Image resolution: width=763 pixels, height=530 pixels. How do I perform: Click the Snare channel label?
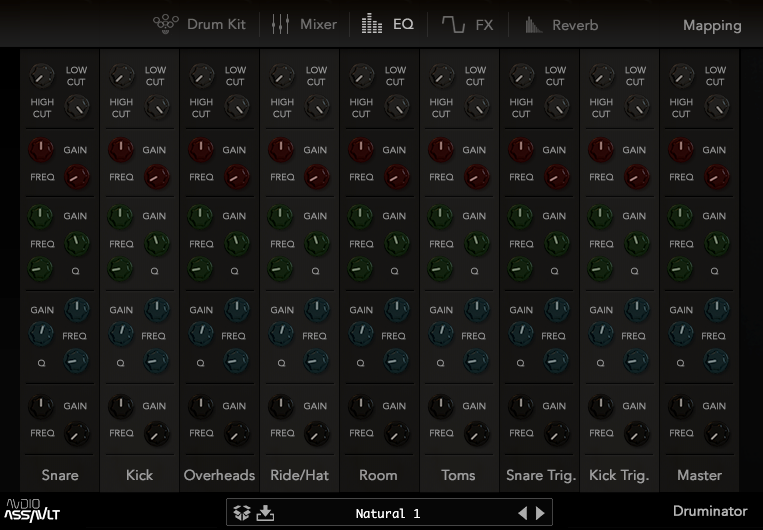60,475
